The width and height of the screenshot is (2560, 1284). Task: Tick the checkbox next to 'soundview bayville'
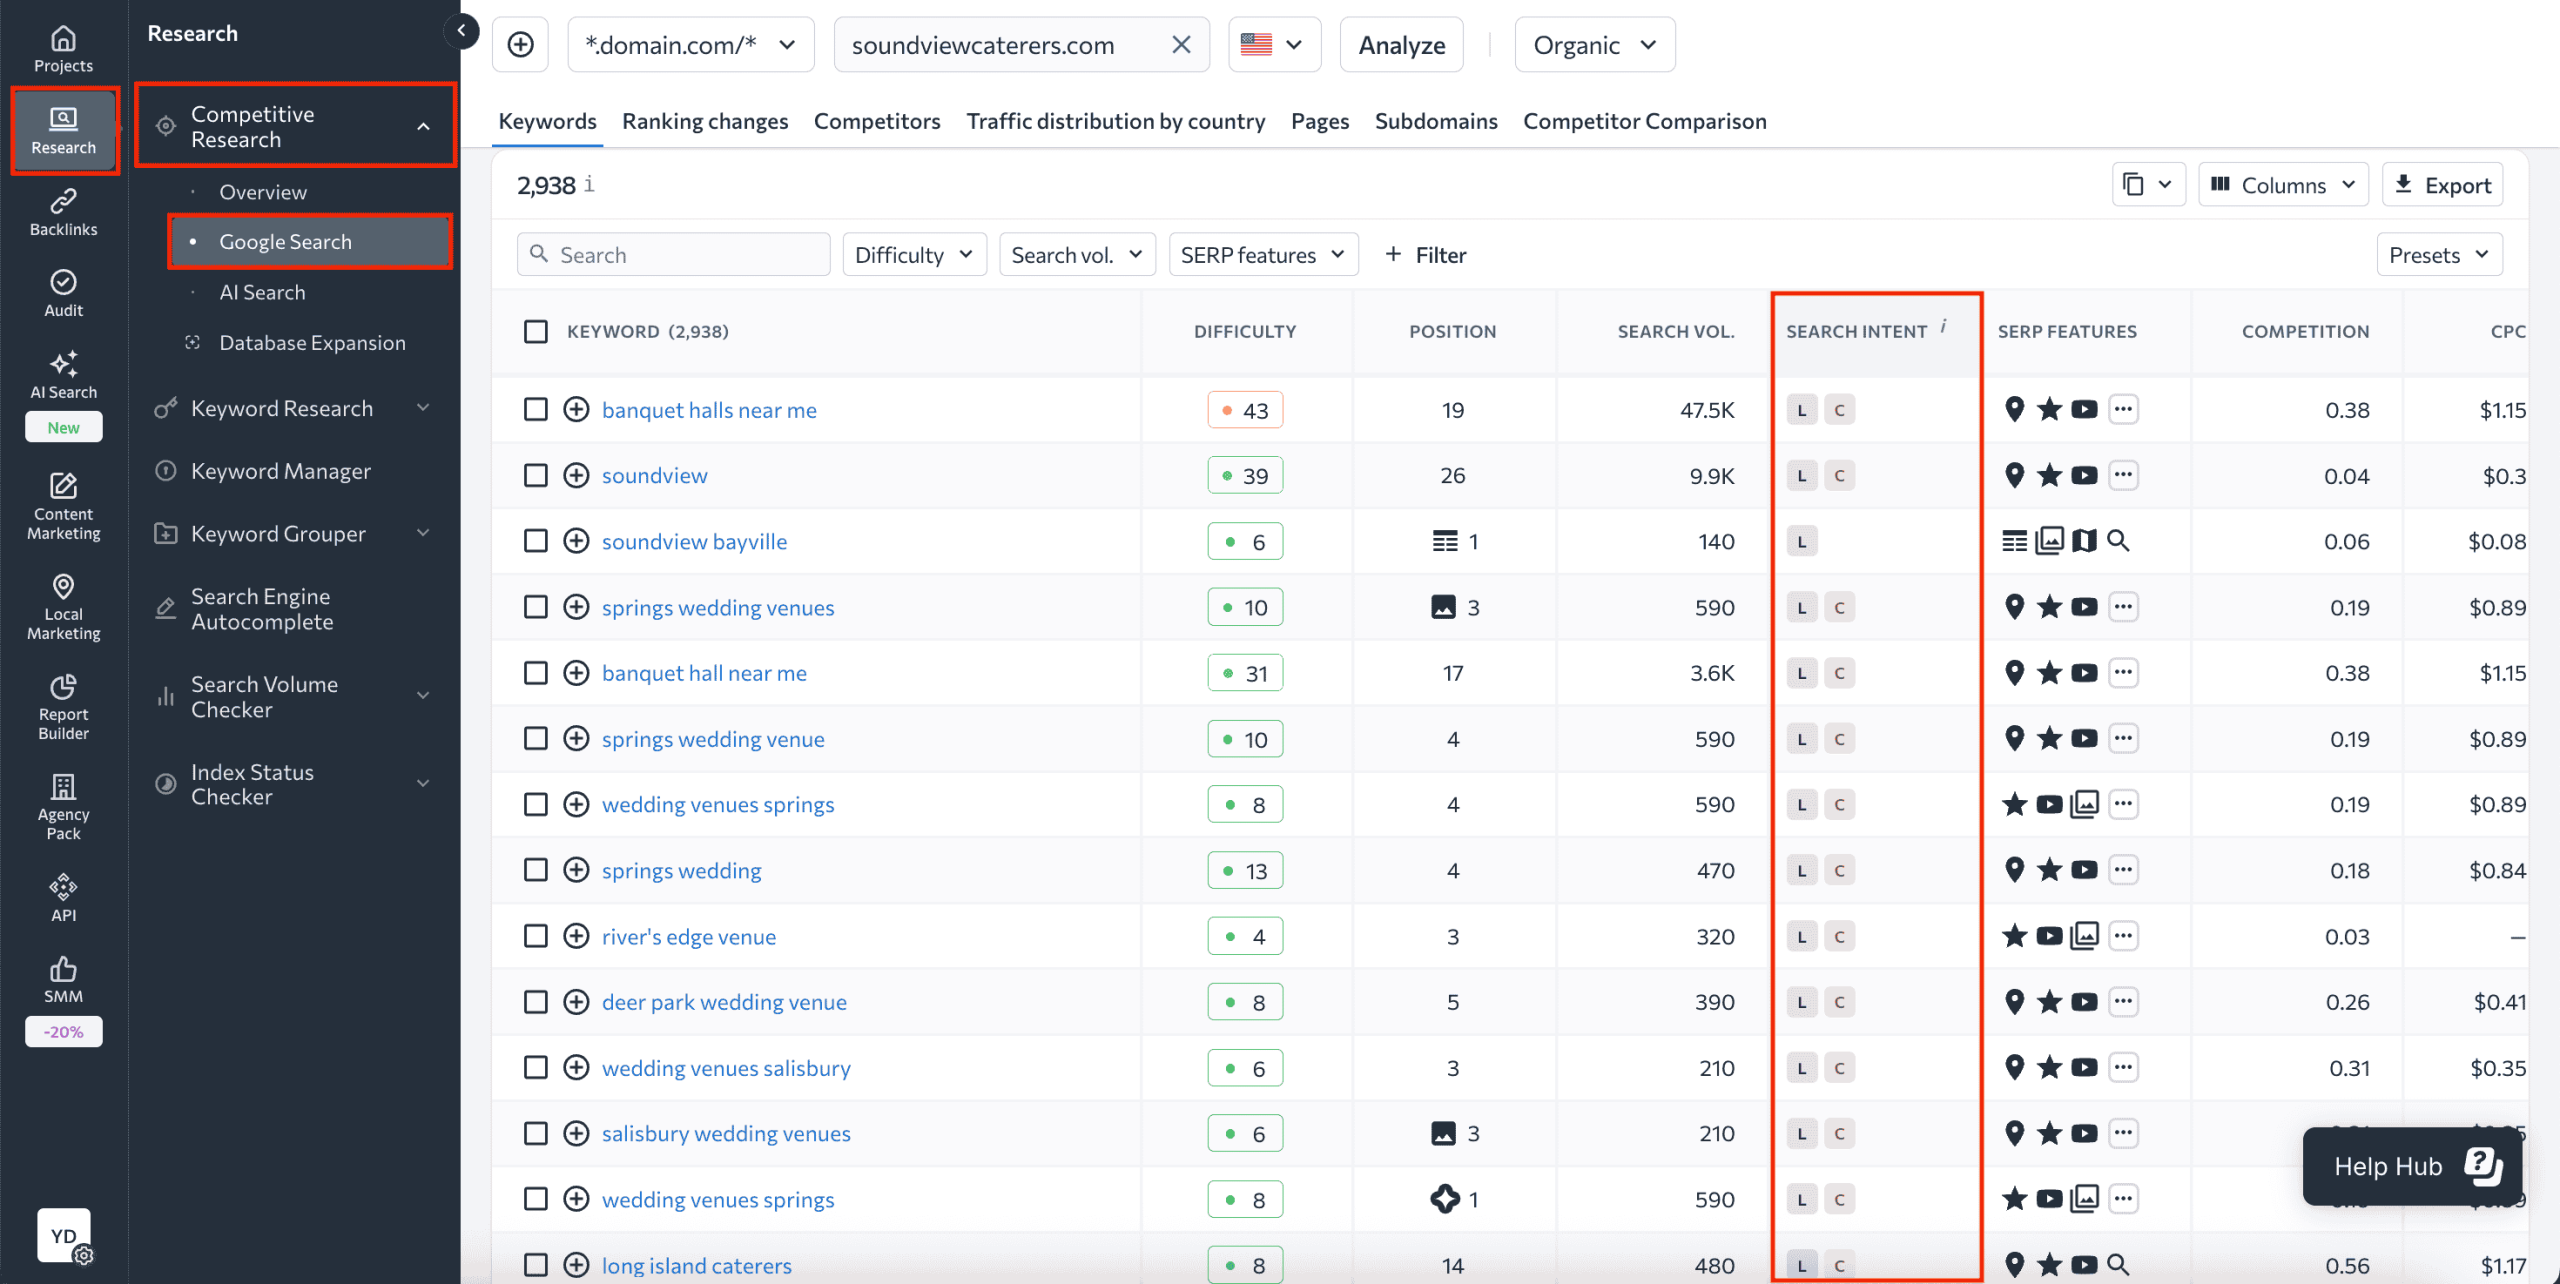[536, 540]
